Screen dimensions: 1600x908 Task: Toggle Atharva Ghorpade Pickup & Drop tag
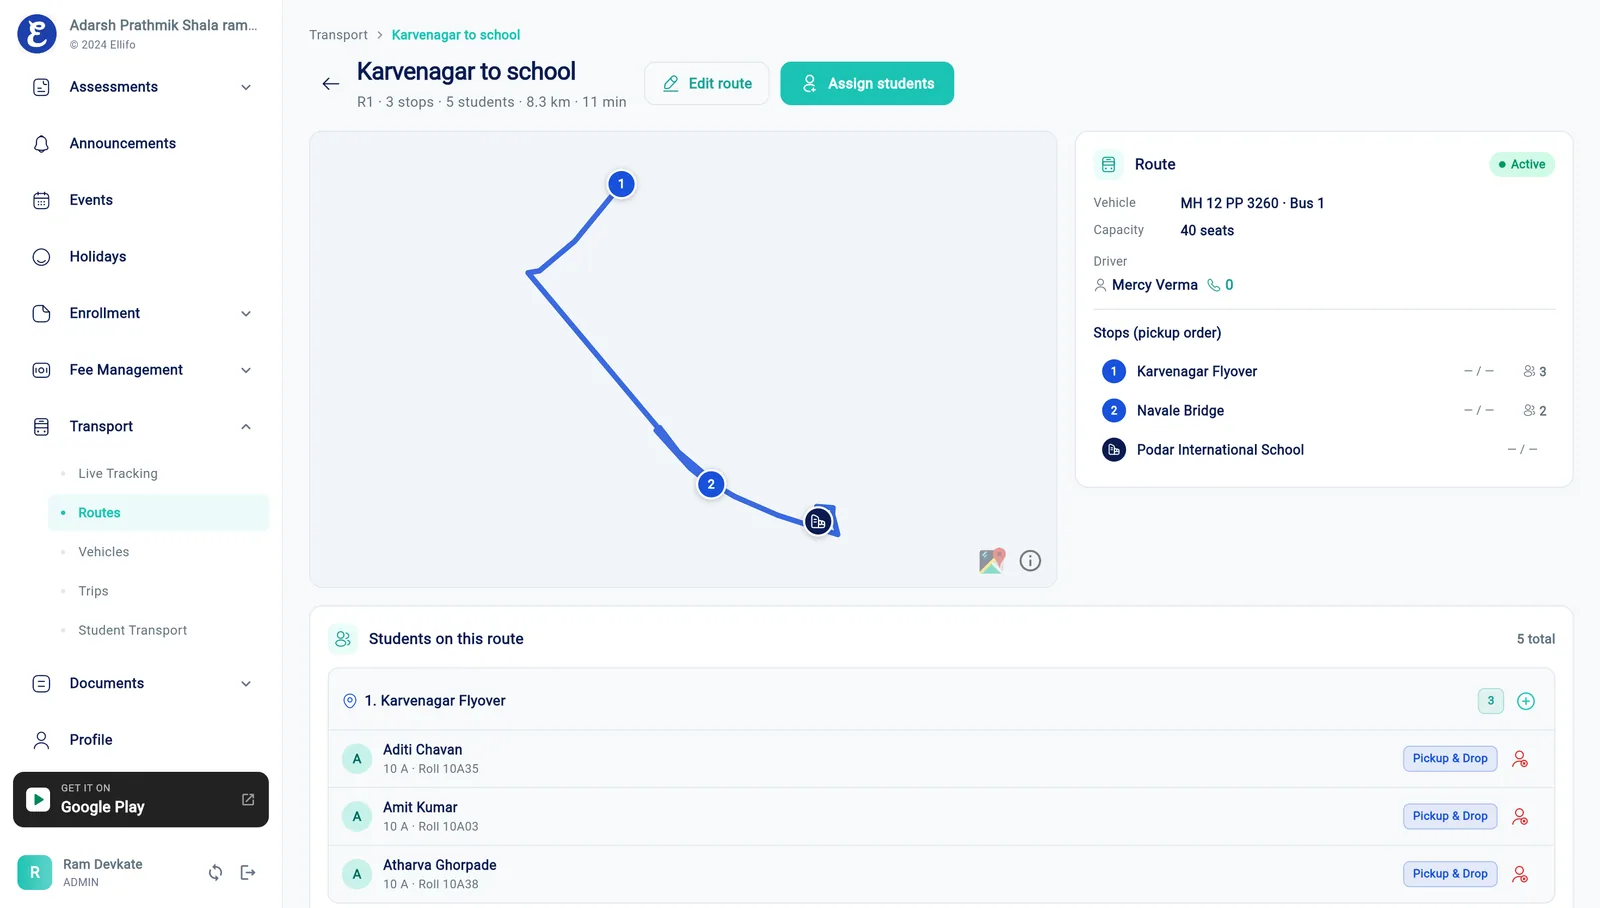click(1450, 874)
